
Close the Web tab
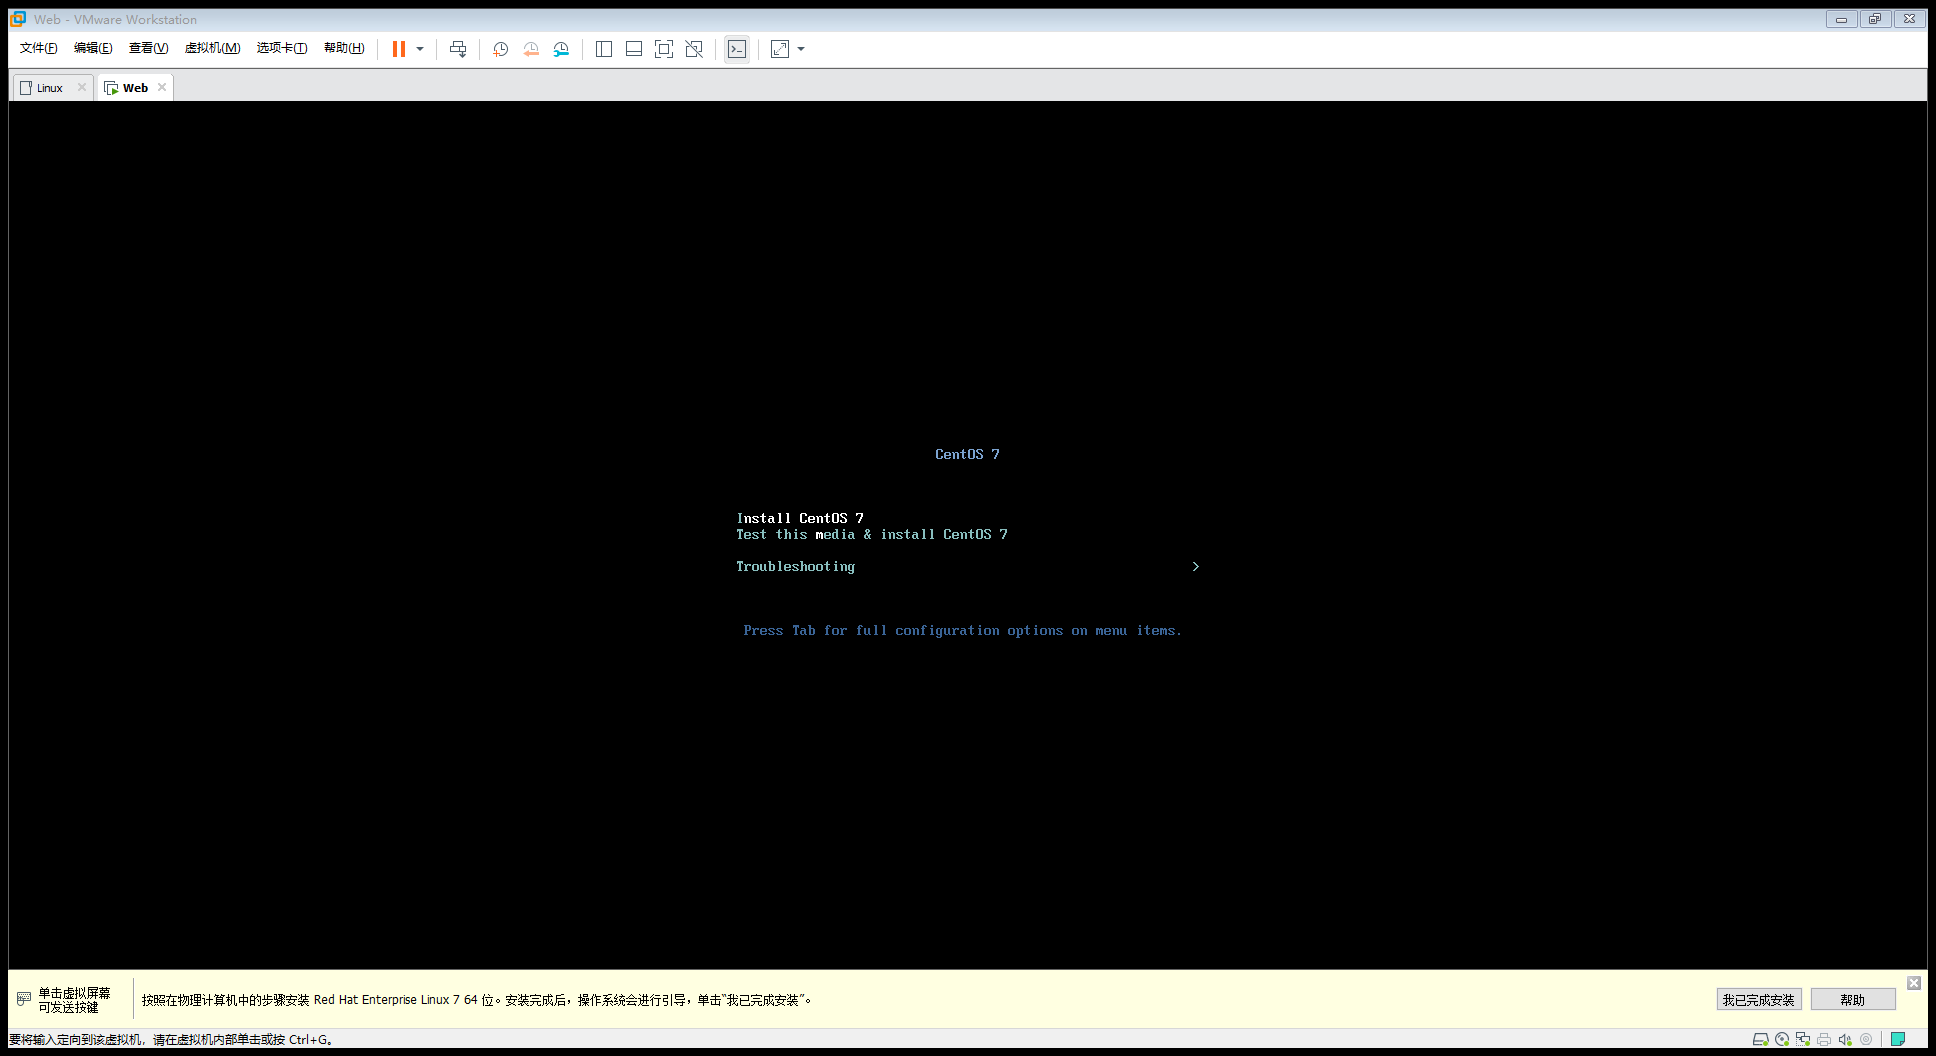(162, 87)
